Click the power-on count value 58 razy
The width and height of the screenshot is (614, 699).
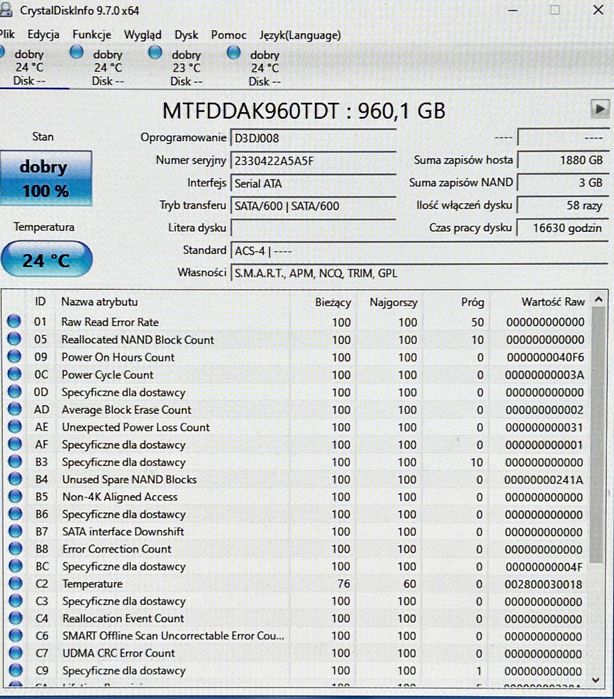[563, 206]
